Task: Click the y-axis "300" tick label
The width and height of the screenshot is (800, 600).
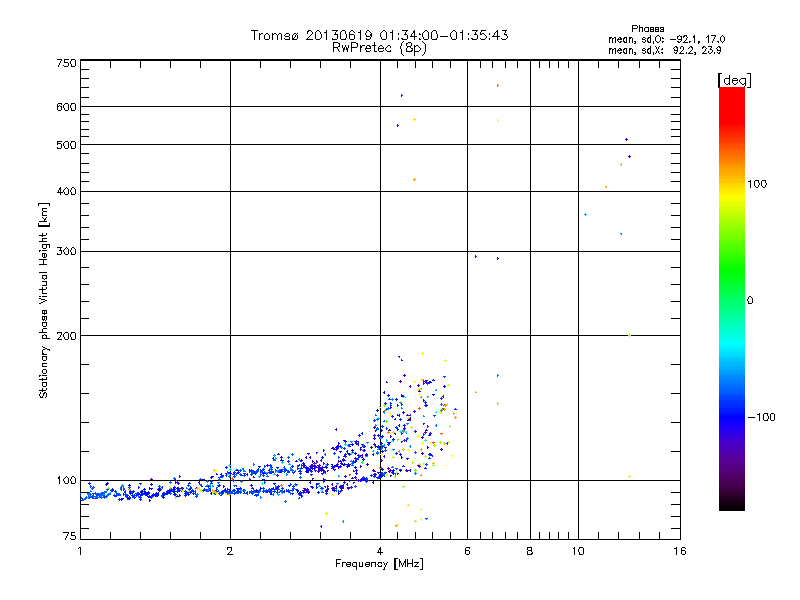Action: pyautogui.click(x=66, y=252)
